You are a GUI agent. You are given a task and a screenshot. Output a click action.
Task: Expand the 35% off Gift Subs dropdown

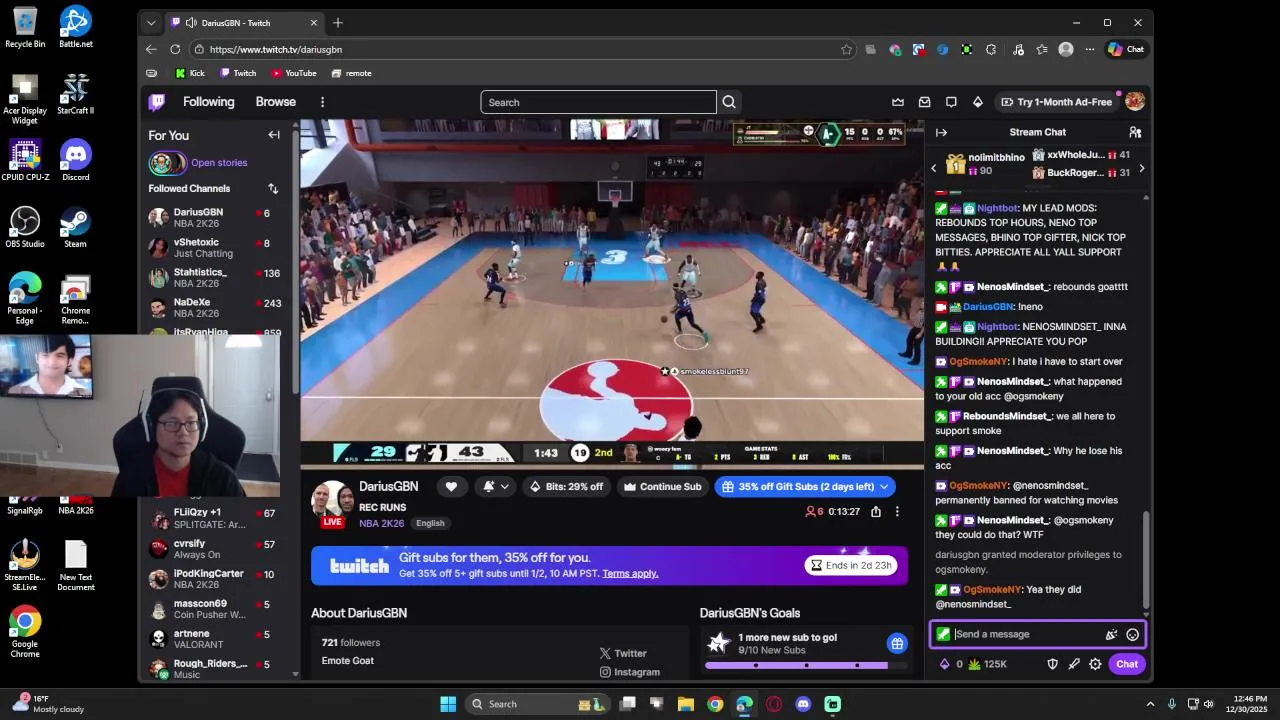click(884, 487)
